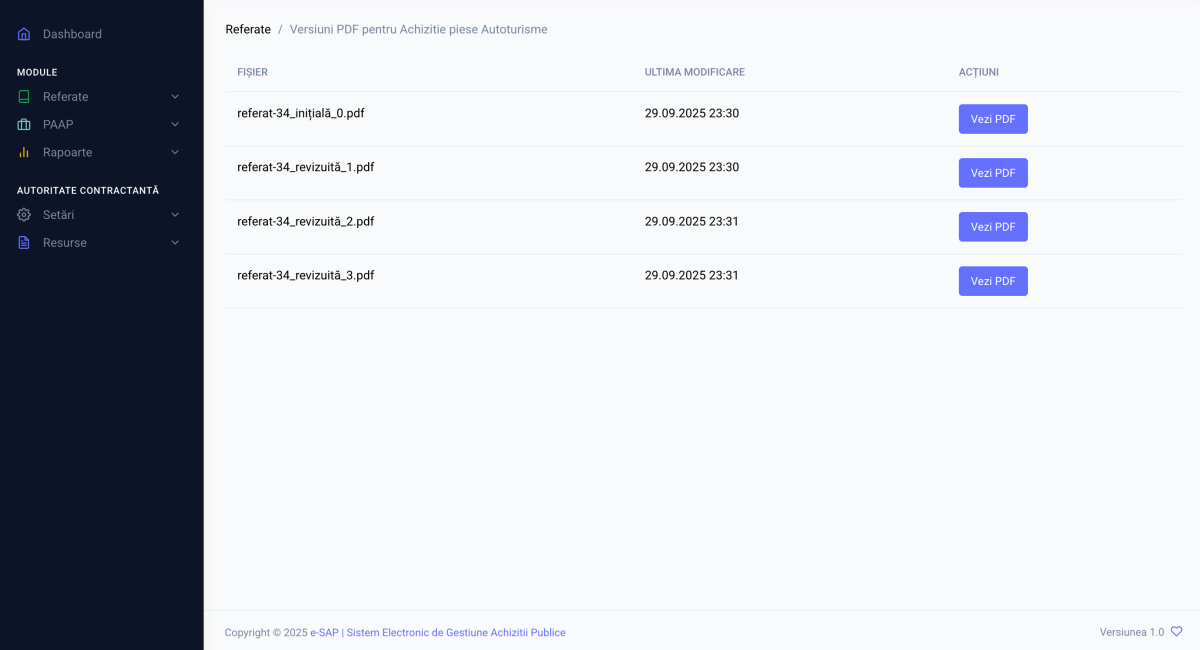Click the PAAP briefcase icon
The image size is (1200, 650).
point(24,125)
